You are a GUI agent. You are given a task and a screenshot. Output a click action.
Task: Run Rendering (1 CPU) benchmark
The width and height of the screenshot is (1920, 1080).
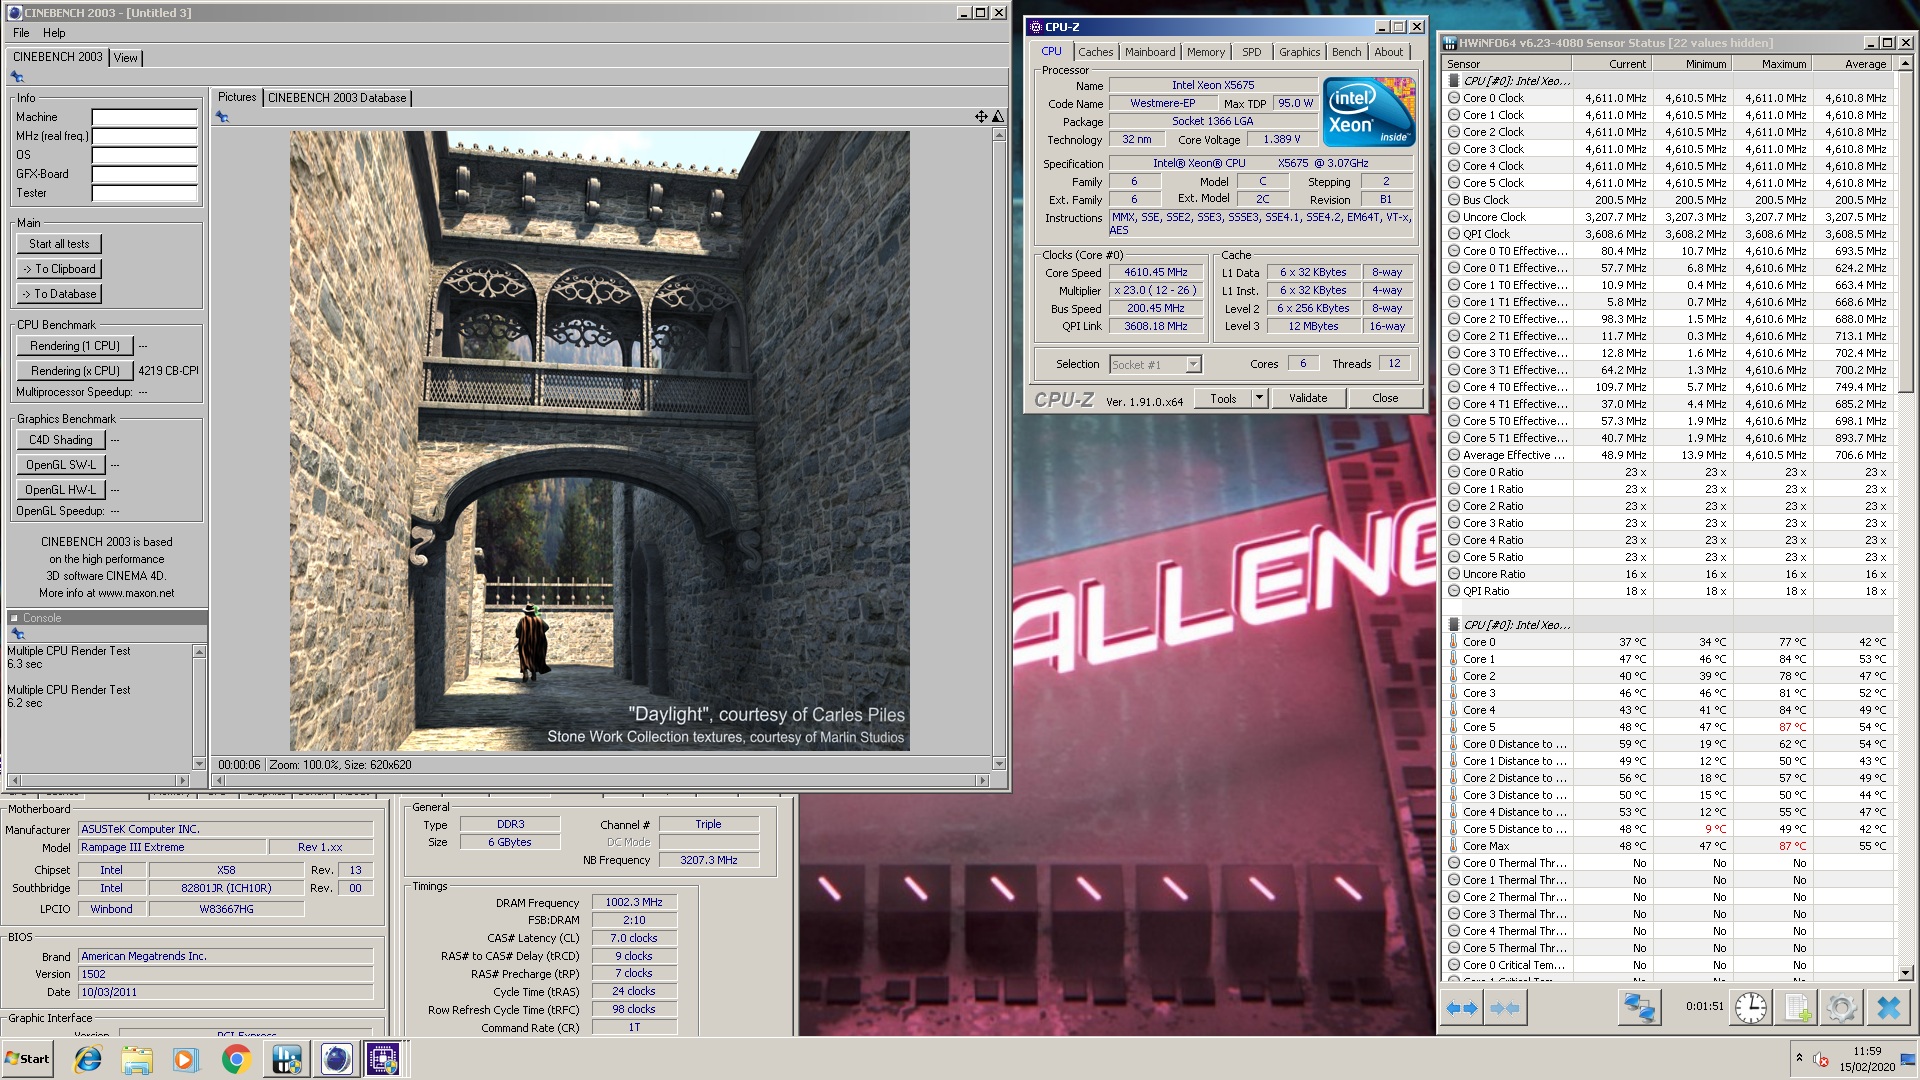[x=75, y=346]
